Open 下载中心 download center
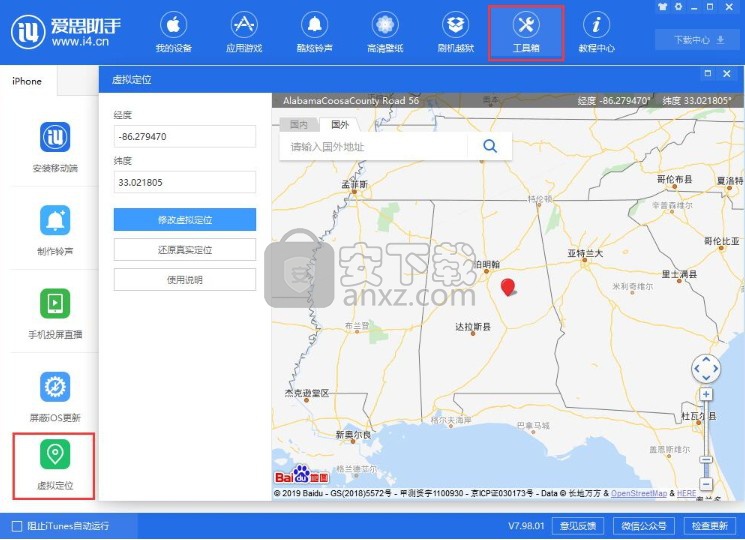The image size is (745, 540). point(698,40)
